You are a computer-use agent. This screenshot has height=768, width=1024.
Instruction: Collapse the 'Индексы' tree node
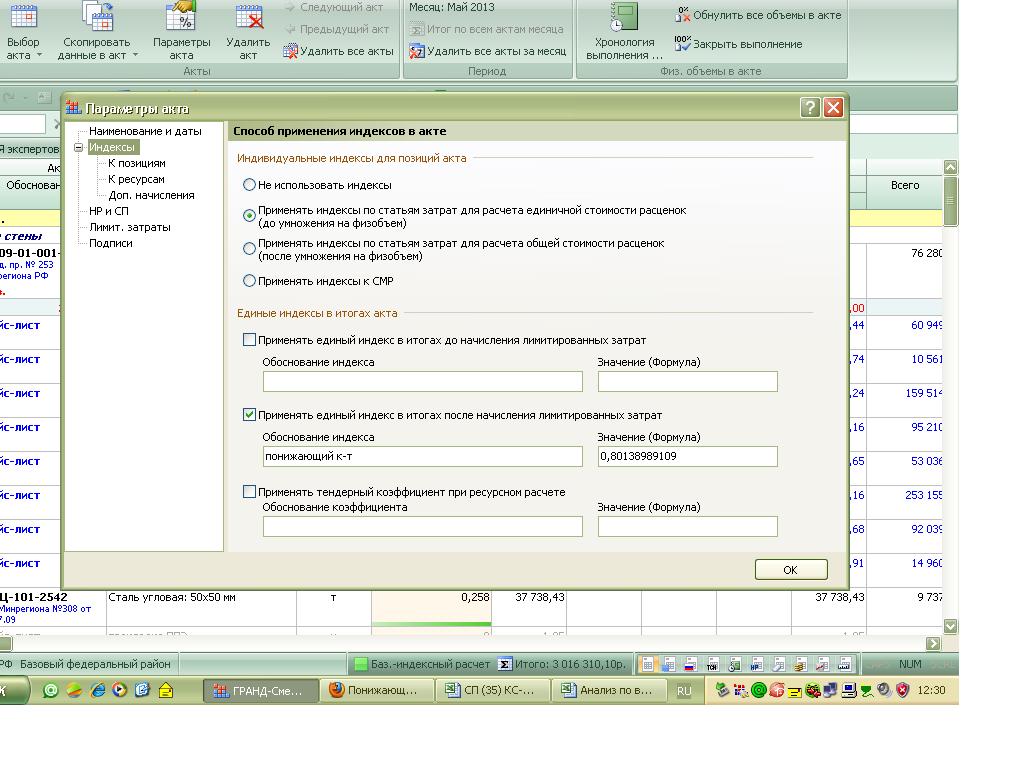click(x=79, y=148)
